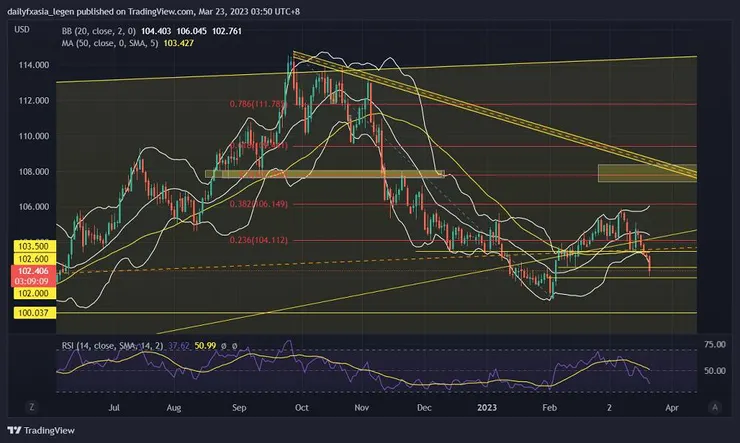This screenshot has width=740, height=443.
Task: Click the Feb label on time axis
Action: [x=549, y=408]
